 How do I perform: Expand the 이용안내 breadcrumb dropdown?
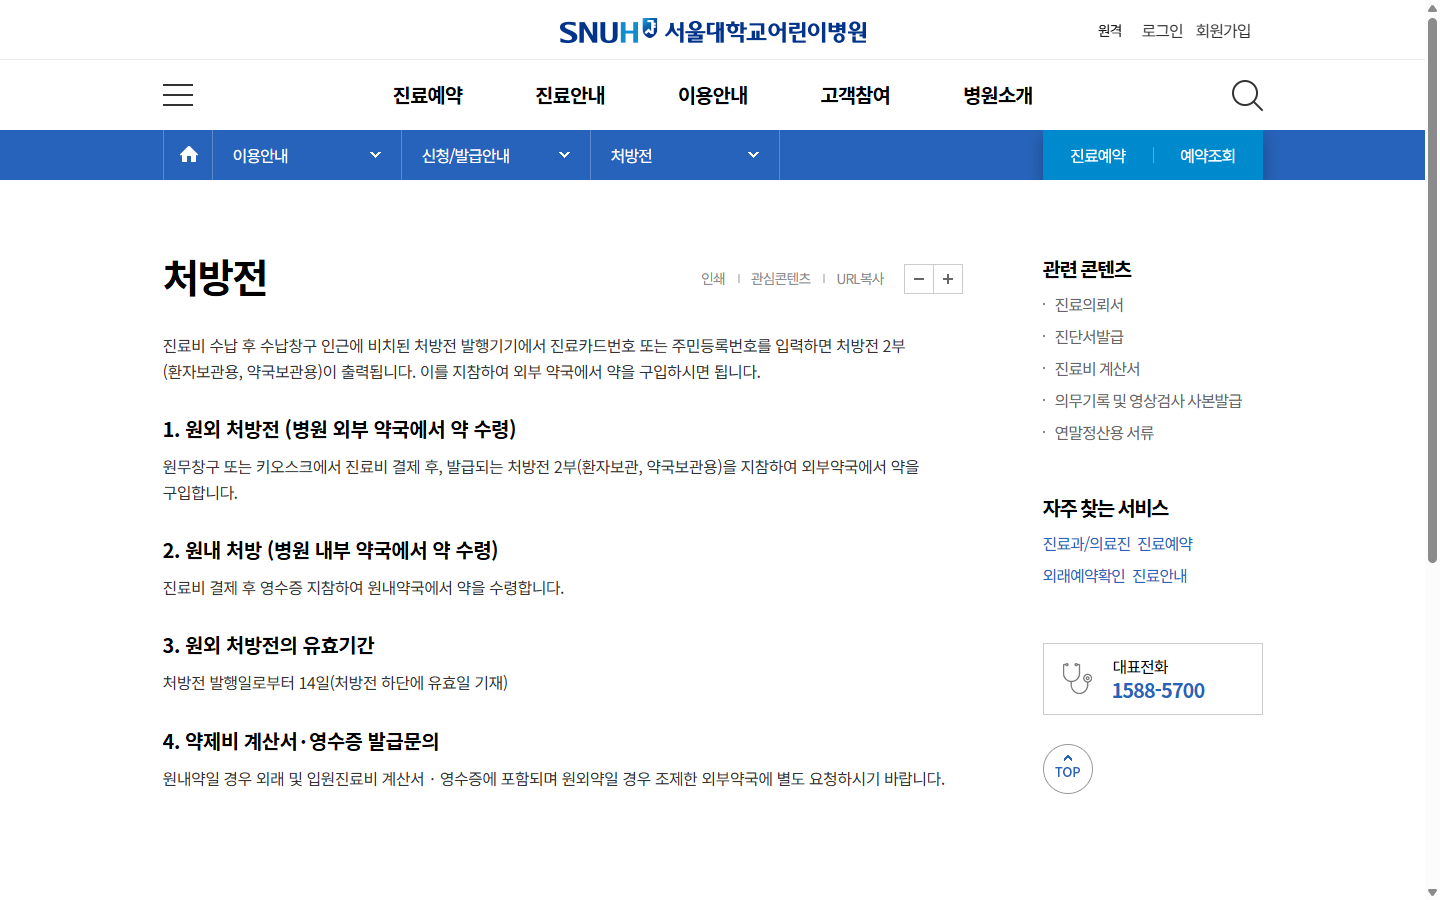pos(307,155)
